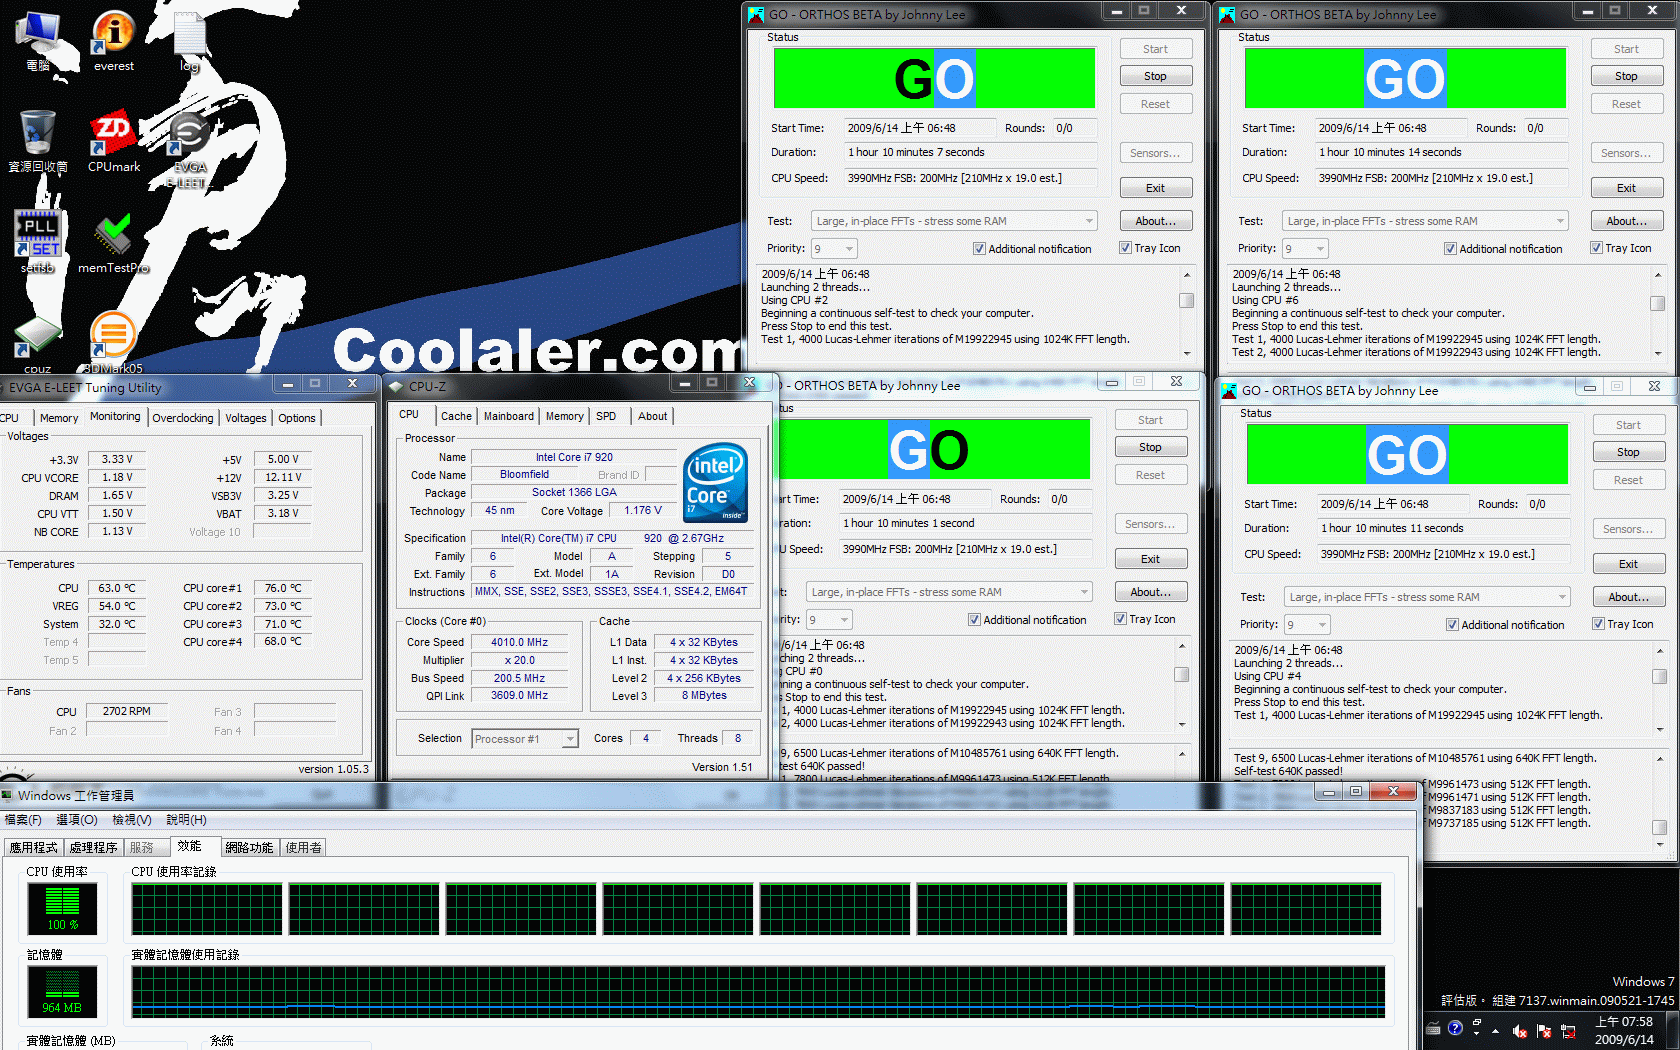Click the muted speaker volume tray icon
Viewport: 1680px width, 1050px height.
(1519, 1030)
